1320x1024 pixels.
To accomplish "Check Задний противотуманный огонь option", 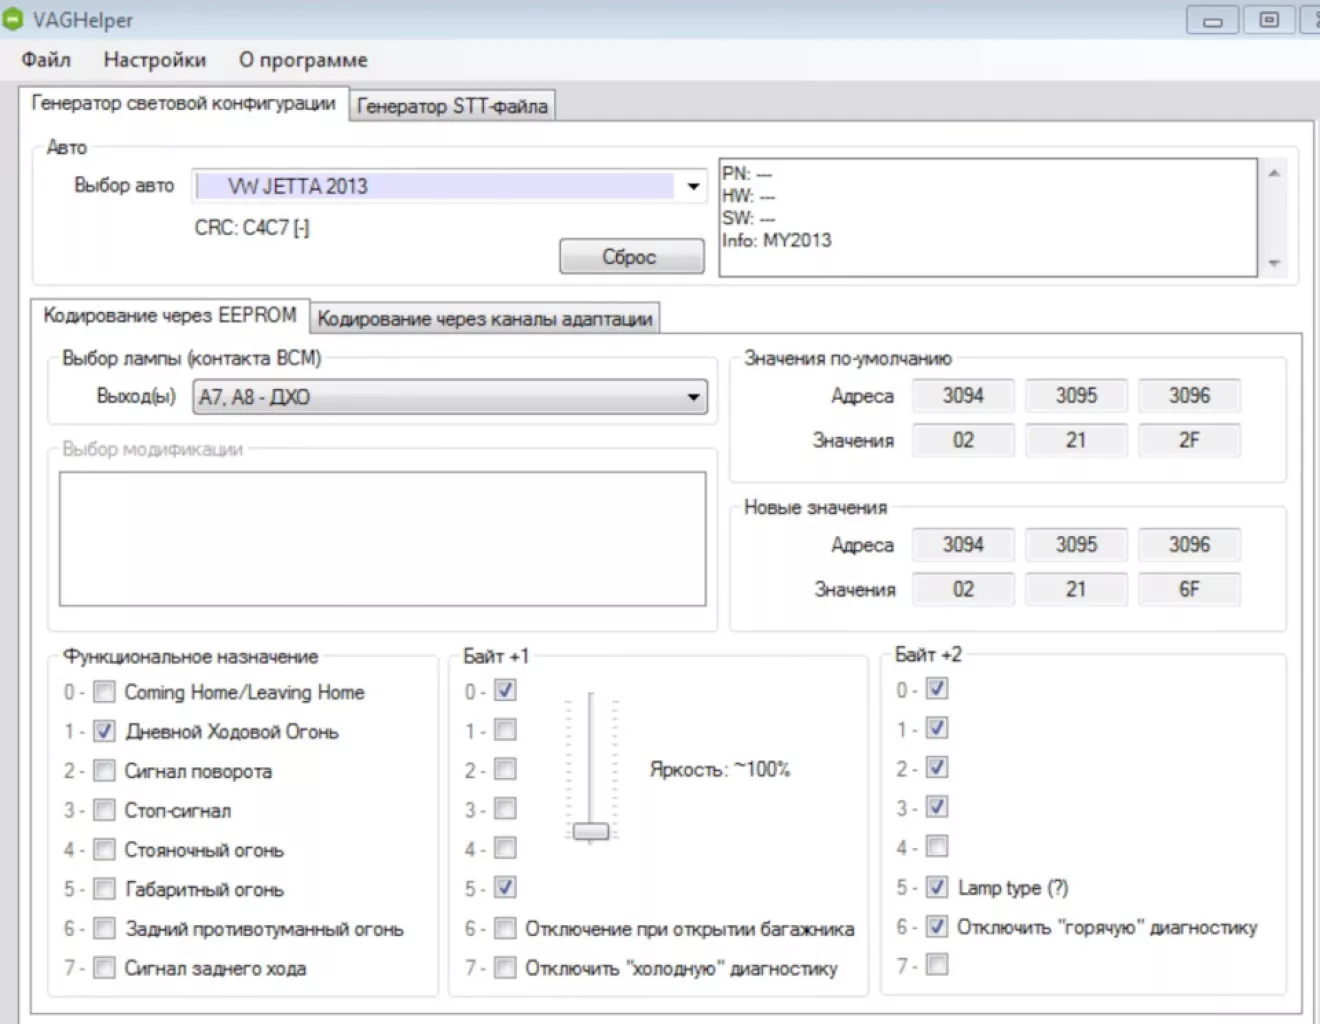I will (104, 929).
